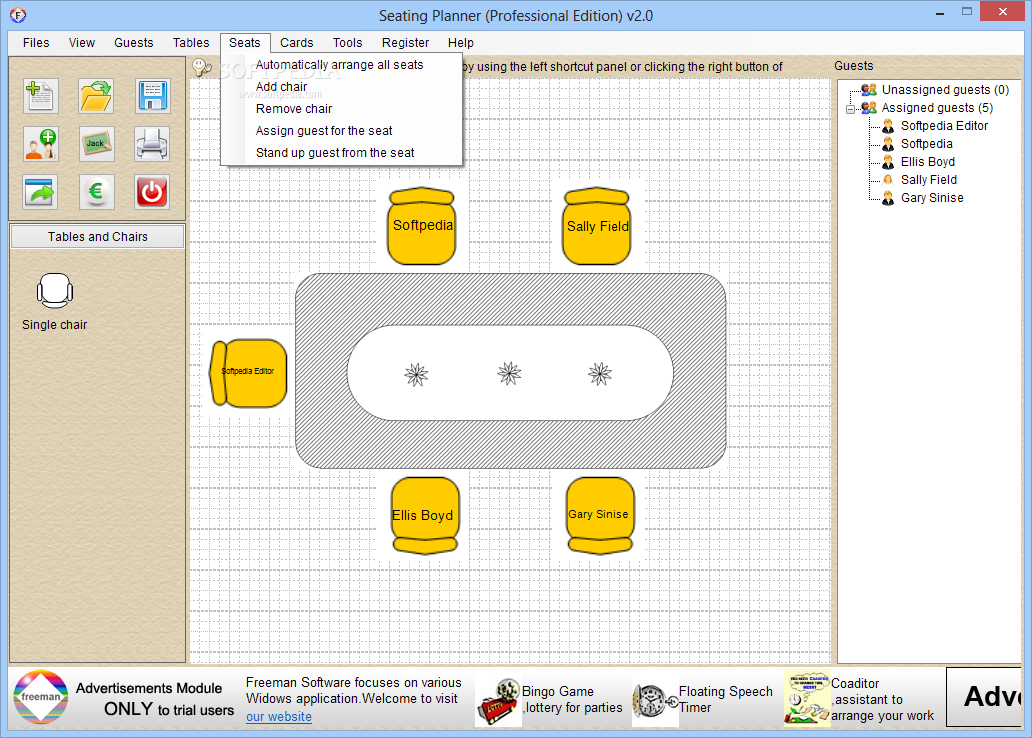Viewport: 1032px width, 738px height.
Task: Select Gary Sinise in guest tree
Action: click(x=932, y=198)
